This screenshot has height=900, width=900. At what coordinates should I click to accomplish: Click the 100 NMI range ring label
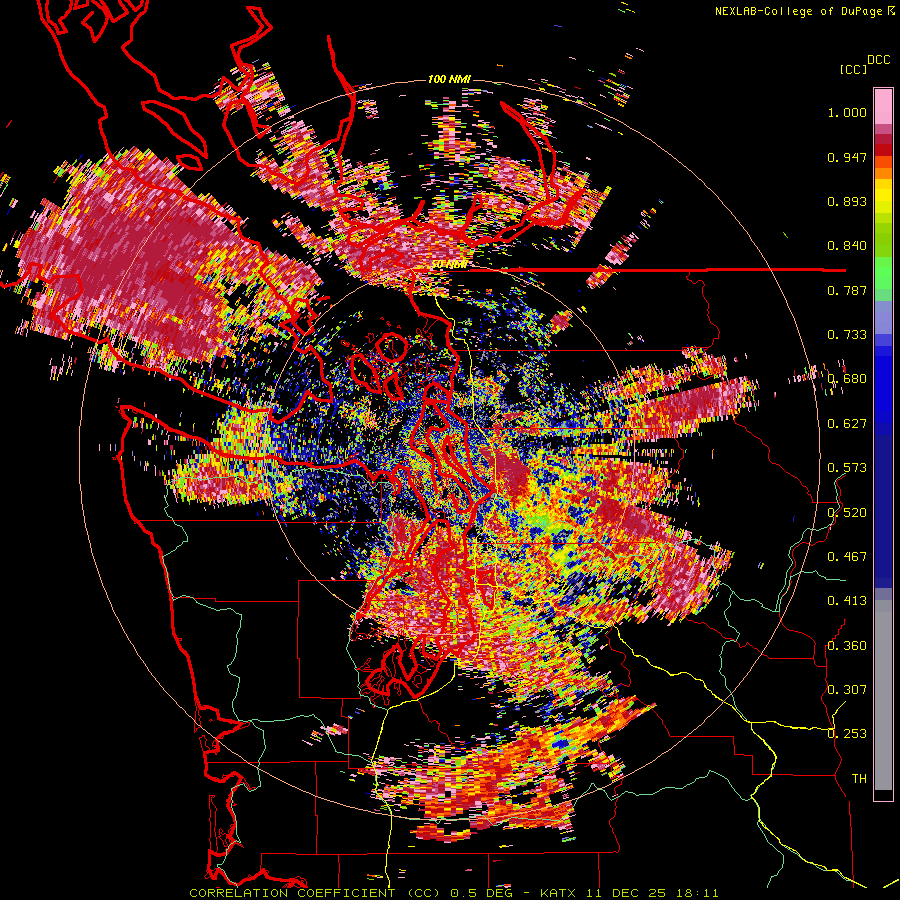click(449, 79)
